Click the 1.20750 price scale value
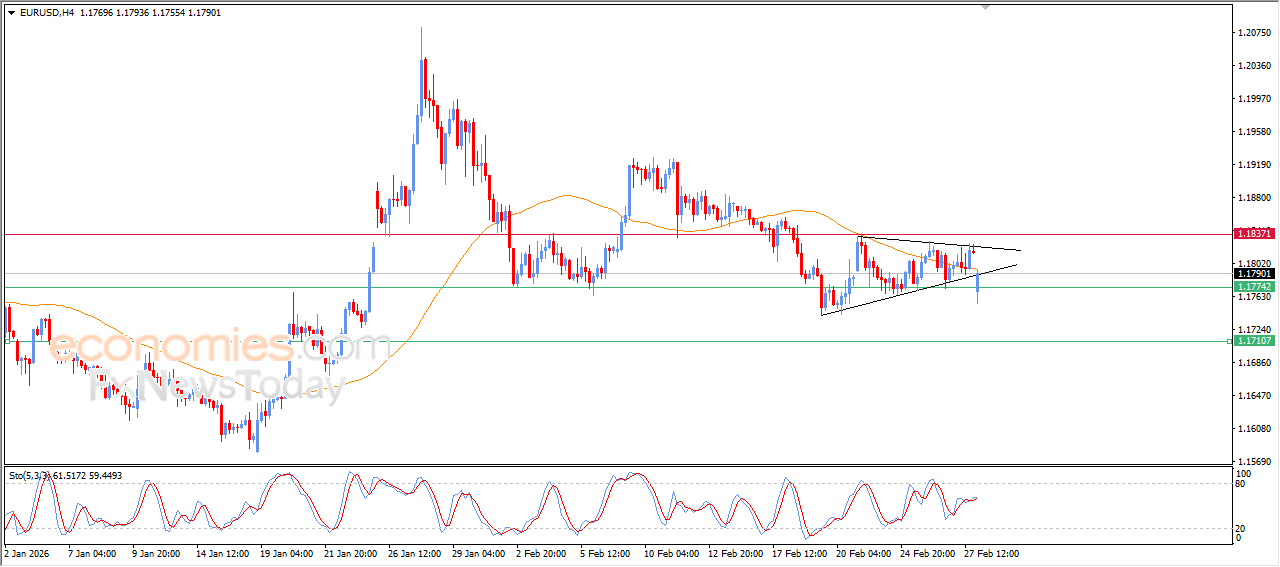Image resolution: width=1280 pixels, height=567 pixels. (x=1254, y=33)
